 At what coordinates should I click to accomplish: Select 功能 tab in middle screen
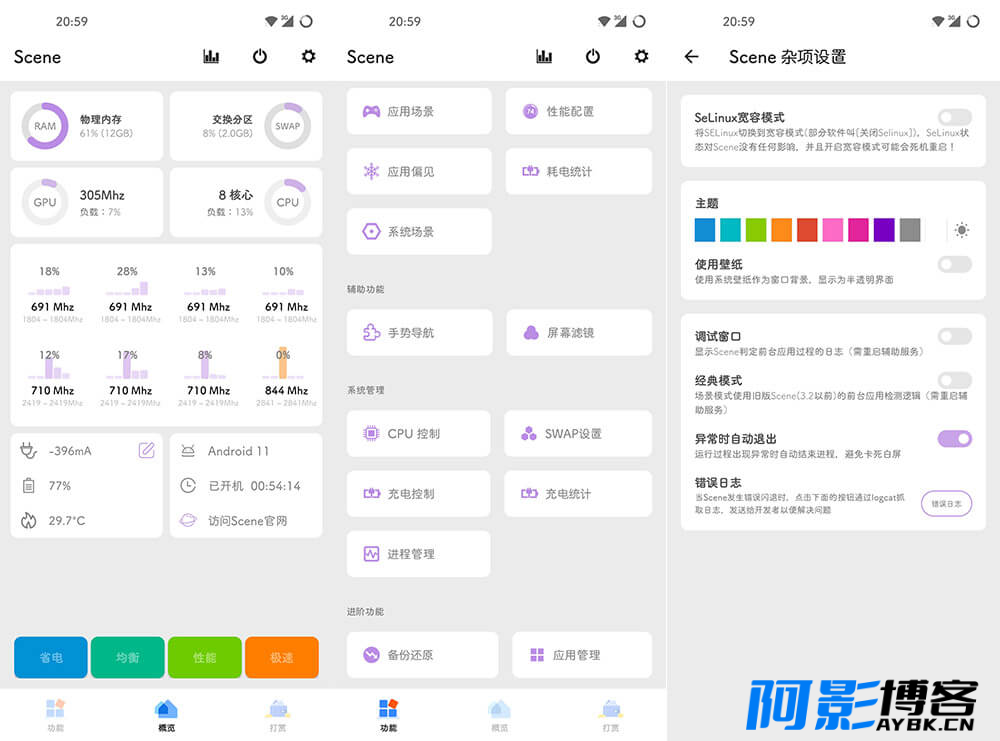coord(388,715)
